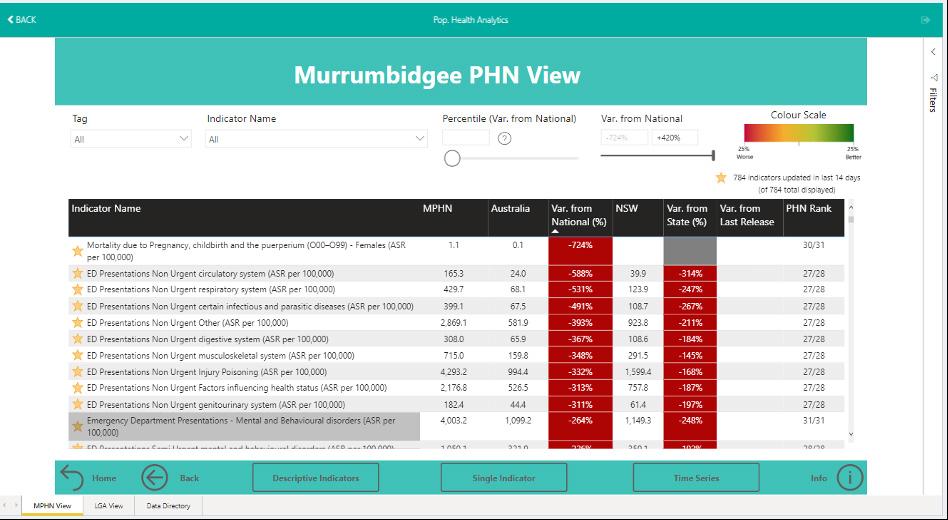This screenshot has height=520, width=948.
Task: Open the Single Indicator page
Action: pyautogui.click(x=504, y=478)
